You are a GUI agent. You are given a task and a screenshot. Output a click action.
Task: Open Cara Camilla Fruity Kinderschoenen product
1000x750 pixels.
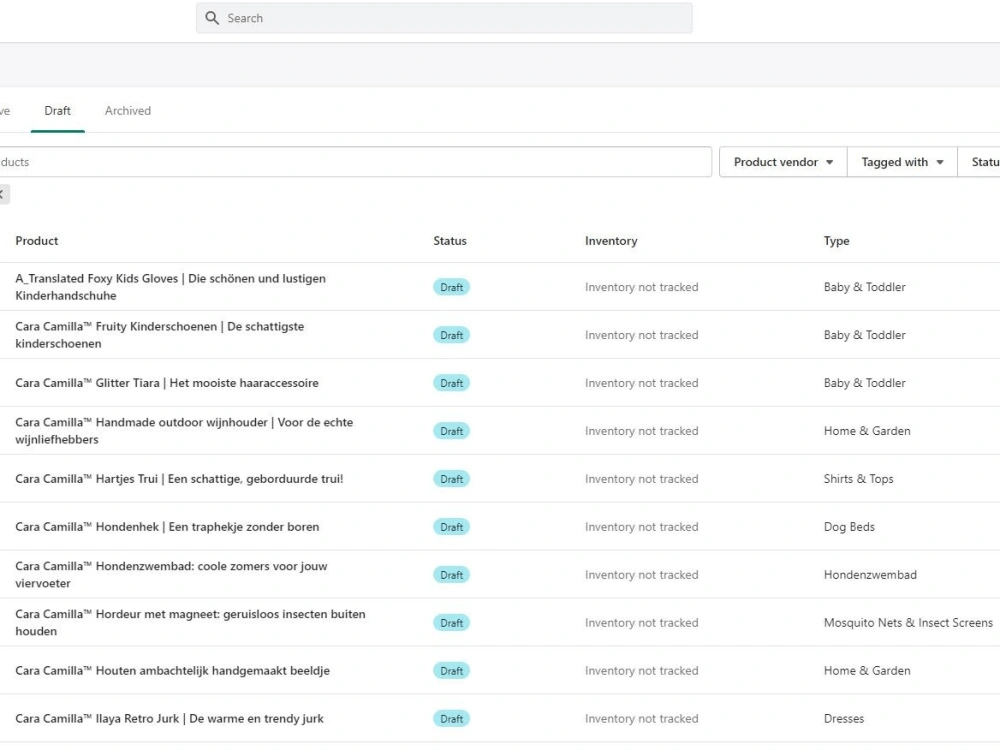pos(159,335)
